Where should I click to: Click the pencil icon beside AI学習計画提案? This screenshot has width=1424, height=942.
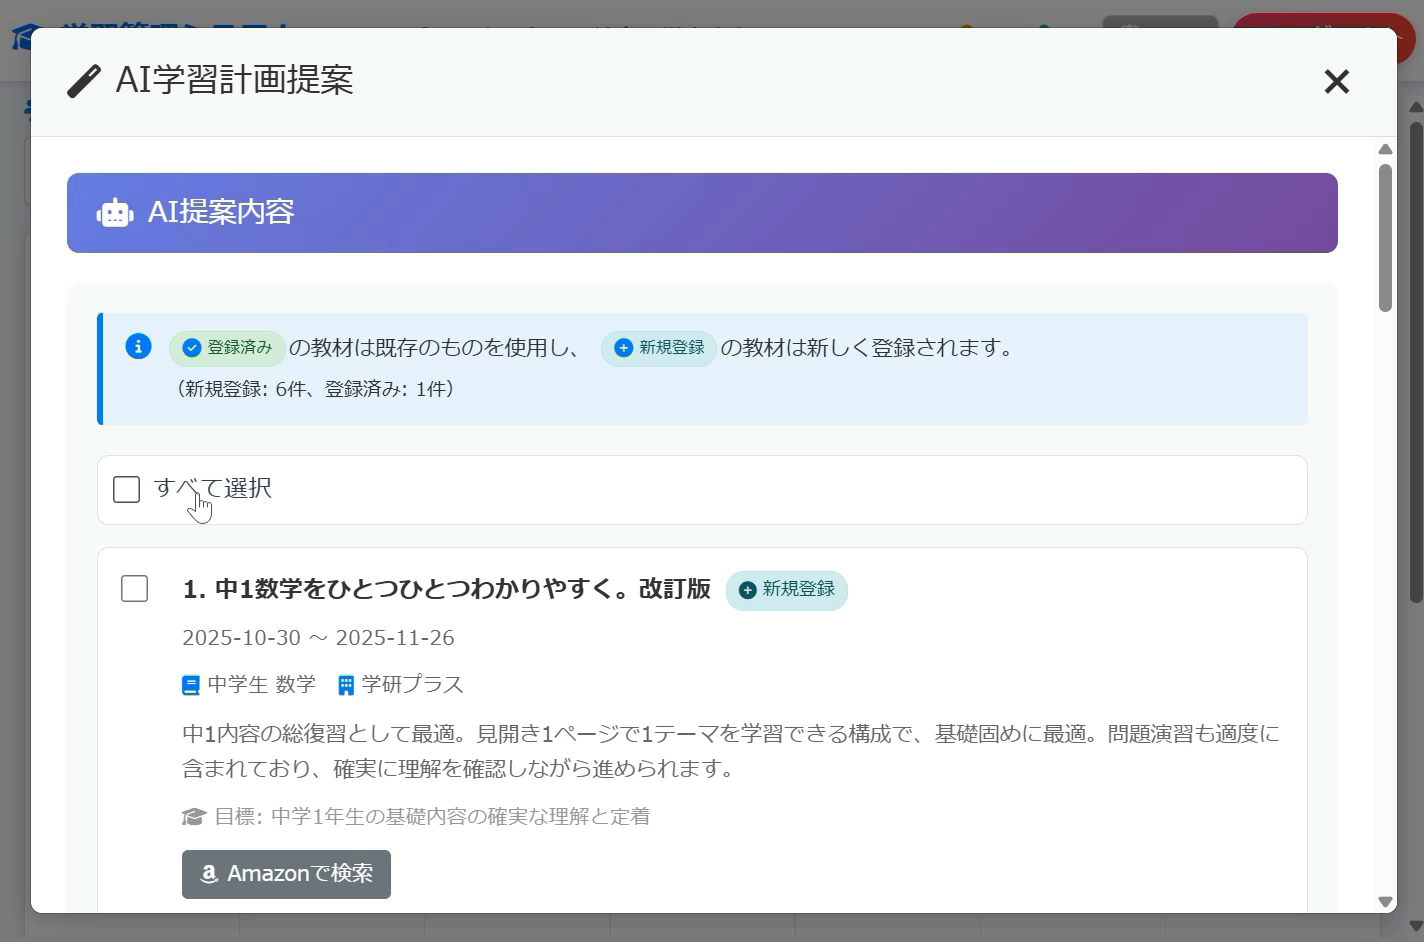click(84, 81)
